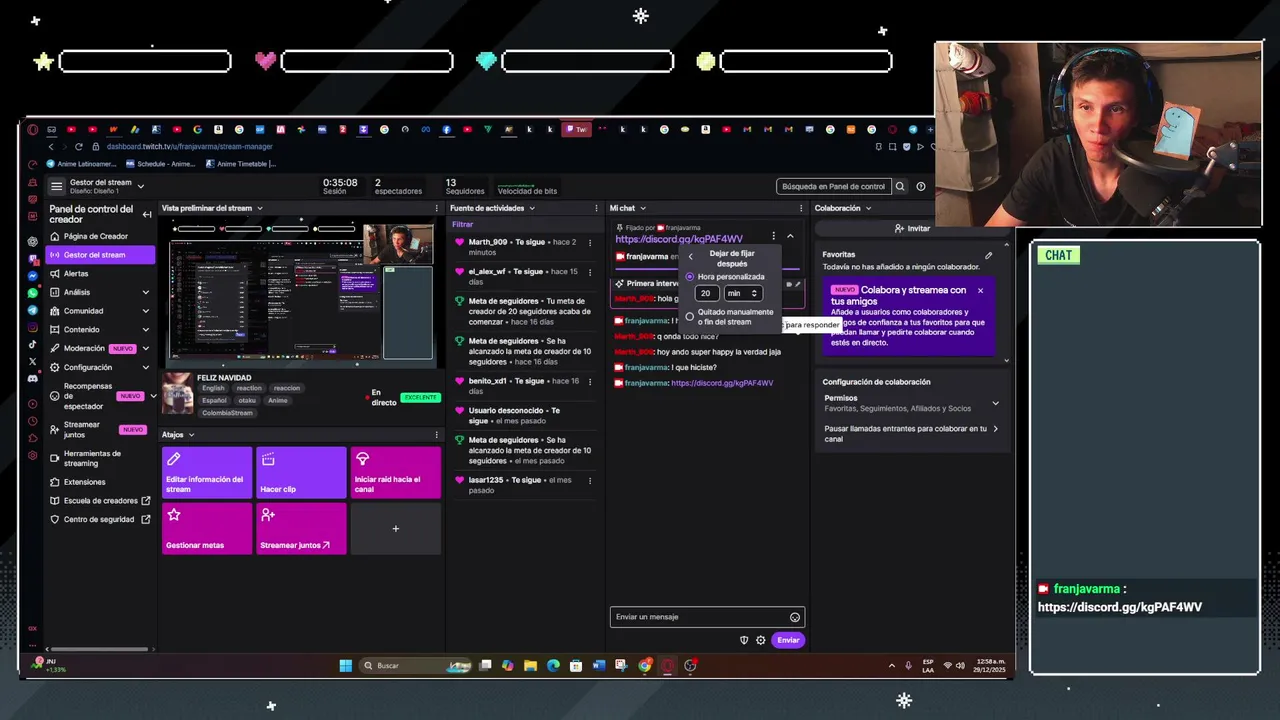Click the Editar información del stream shortcut
This screenshot has height=720, width=1280.
pos(207,472)
